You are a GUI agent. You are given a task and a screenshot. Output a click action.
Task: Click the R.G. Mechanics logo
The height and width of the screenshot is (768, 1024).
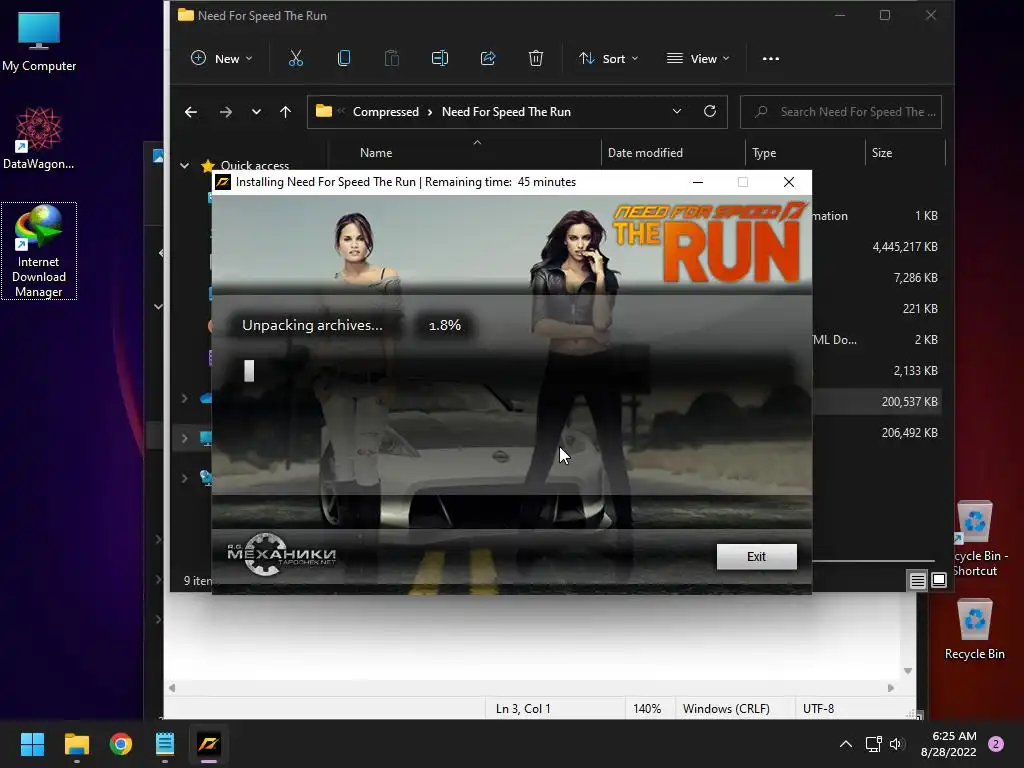(281, 554)
